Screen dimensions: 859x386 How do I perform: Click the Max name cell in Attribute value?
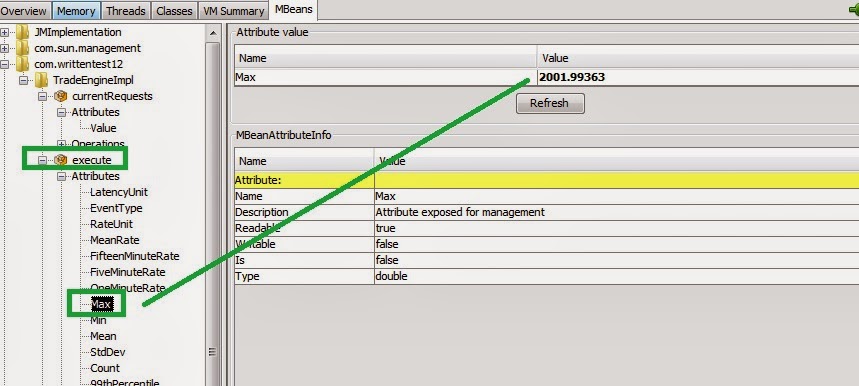pos(386,77)
